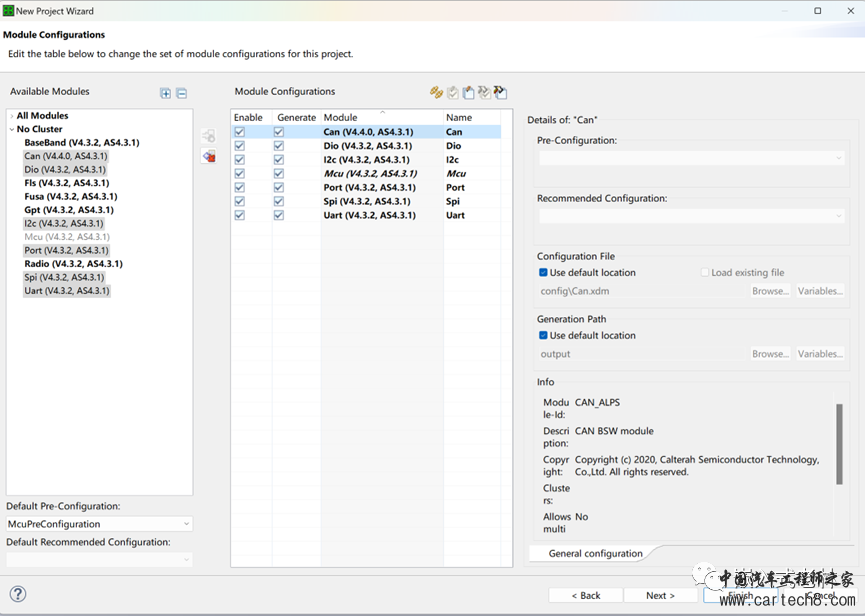Screen dimensions: 865x616
Task: Click the middle clipboard icon in module toolbar
Action: [x=468, y=92]
